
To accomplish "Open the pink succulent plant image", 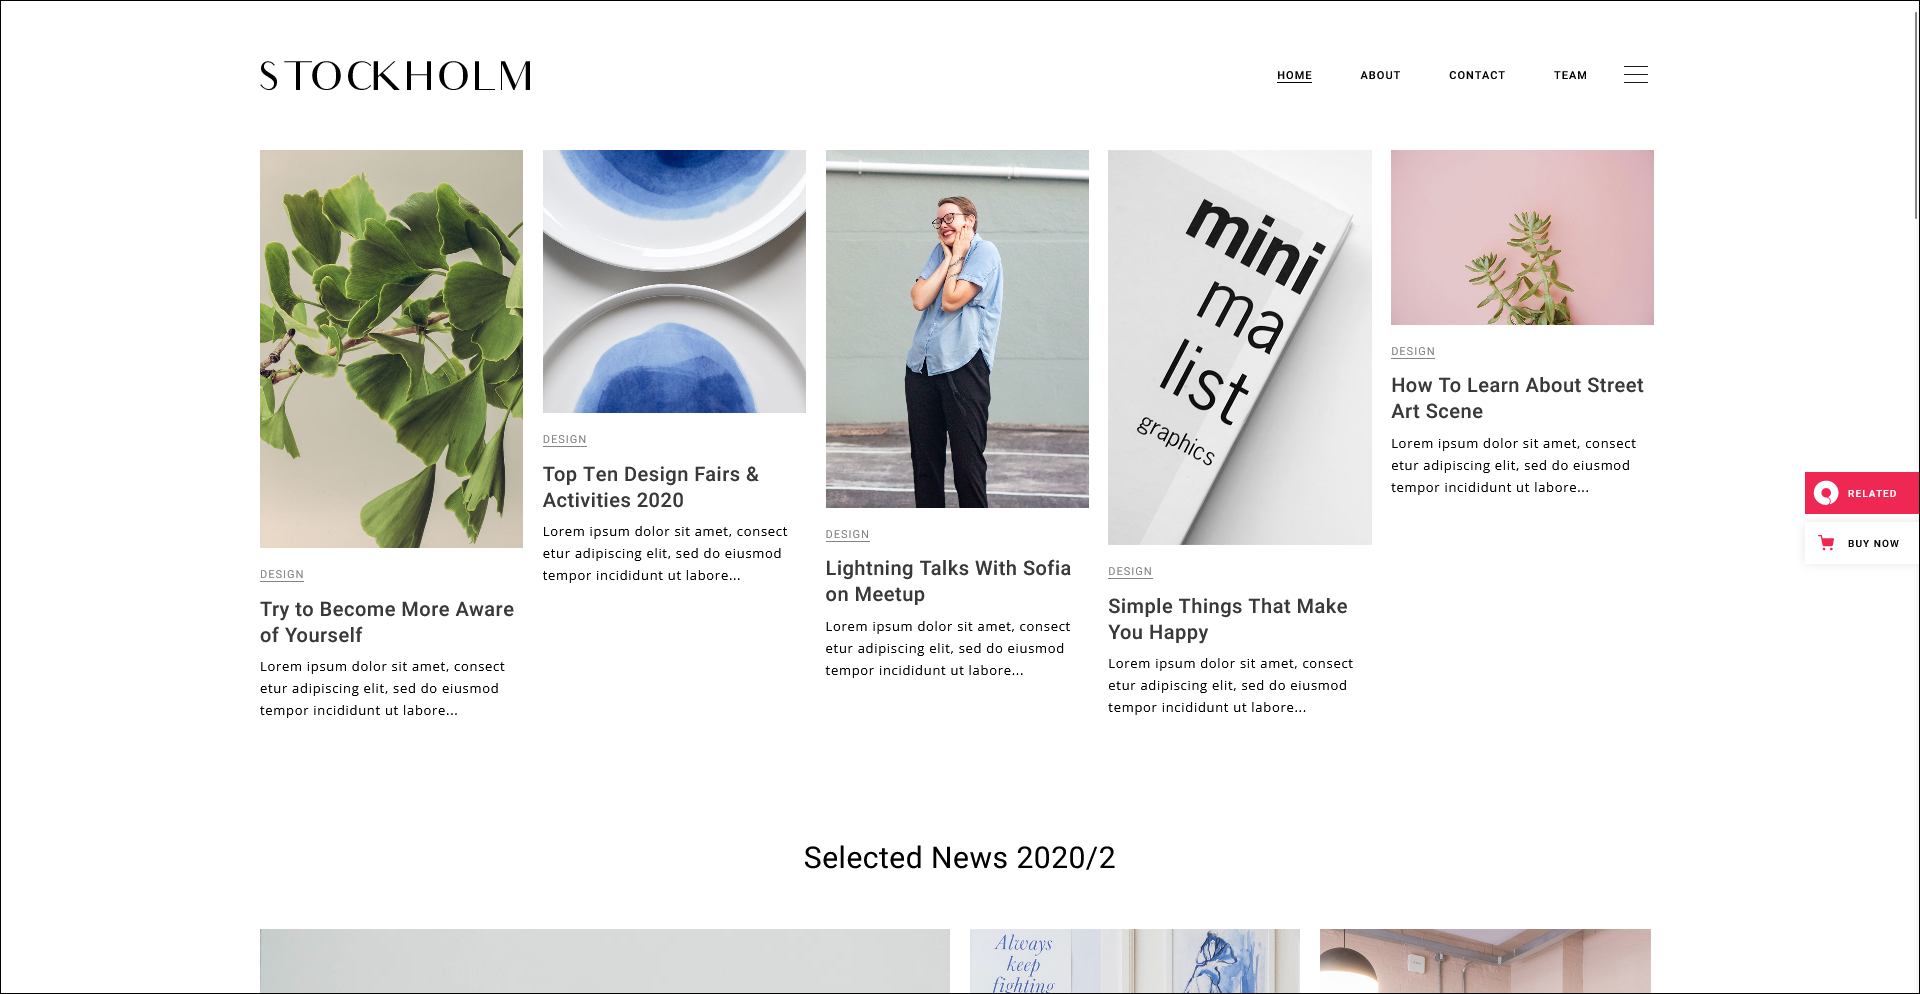I will click(1522, 237).
